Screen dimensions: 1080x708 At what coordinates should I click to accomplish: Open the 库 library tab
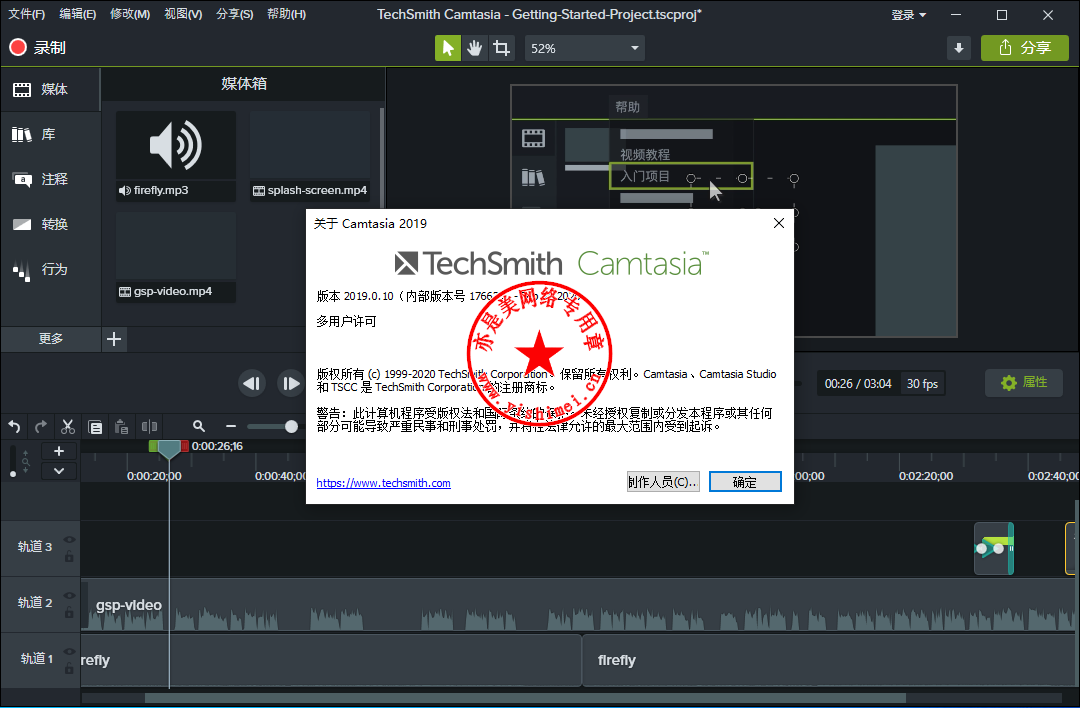pos(50,134)
